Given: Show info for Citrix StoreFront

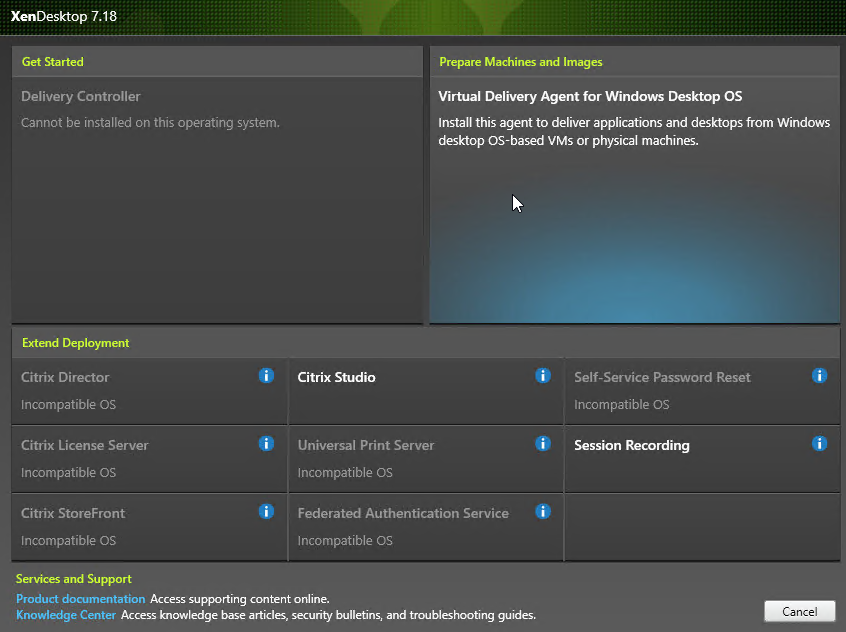Looking at the screenshot, I should pos(266,511).
